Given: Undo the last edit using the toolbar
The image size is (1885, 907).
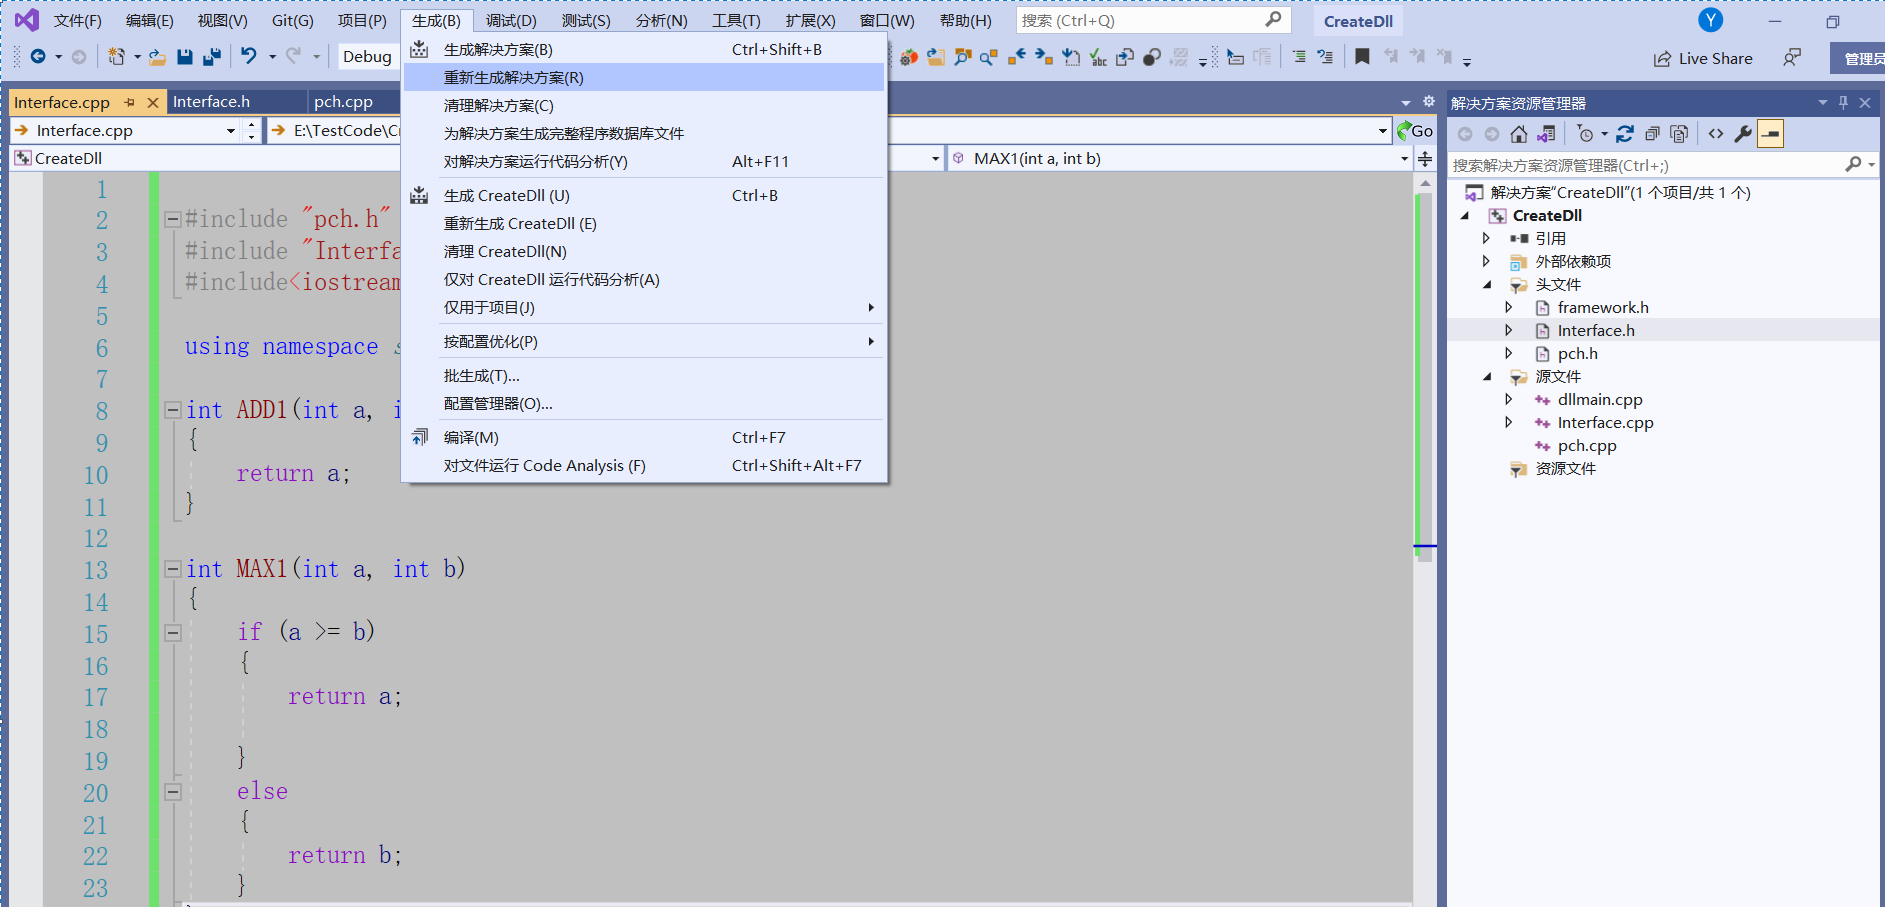Looking at the screenshot, I should coord(248,57).
